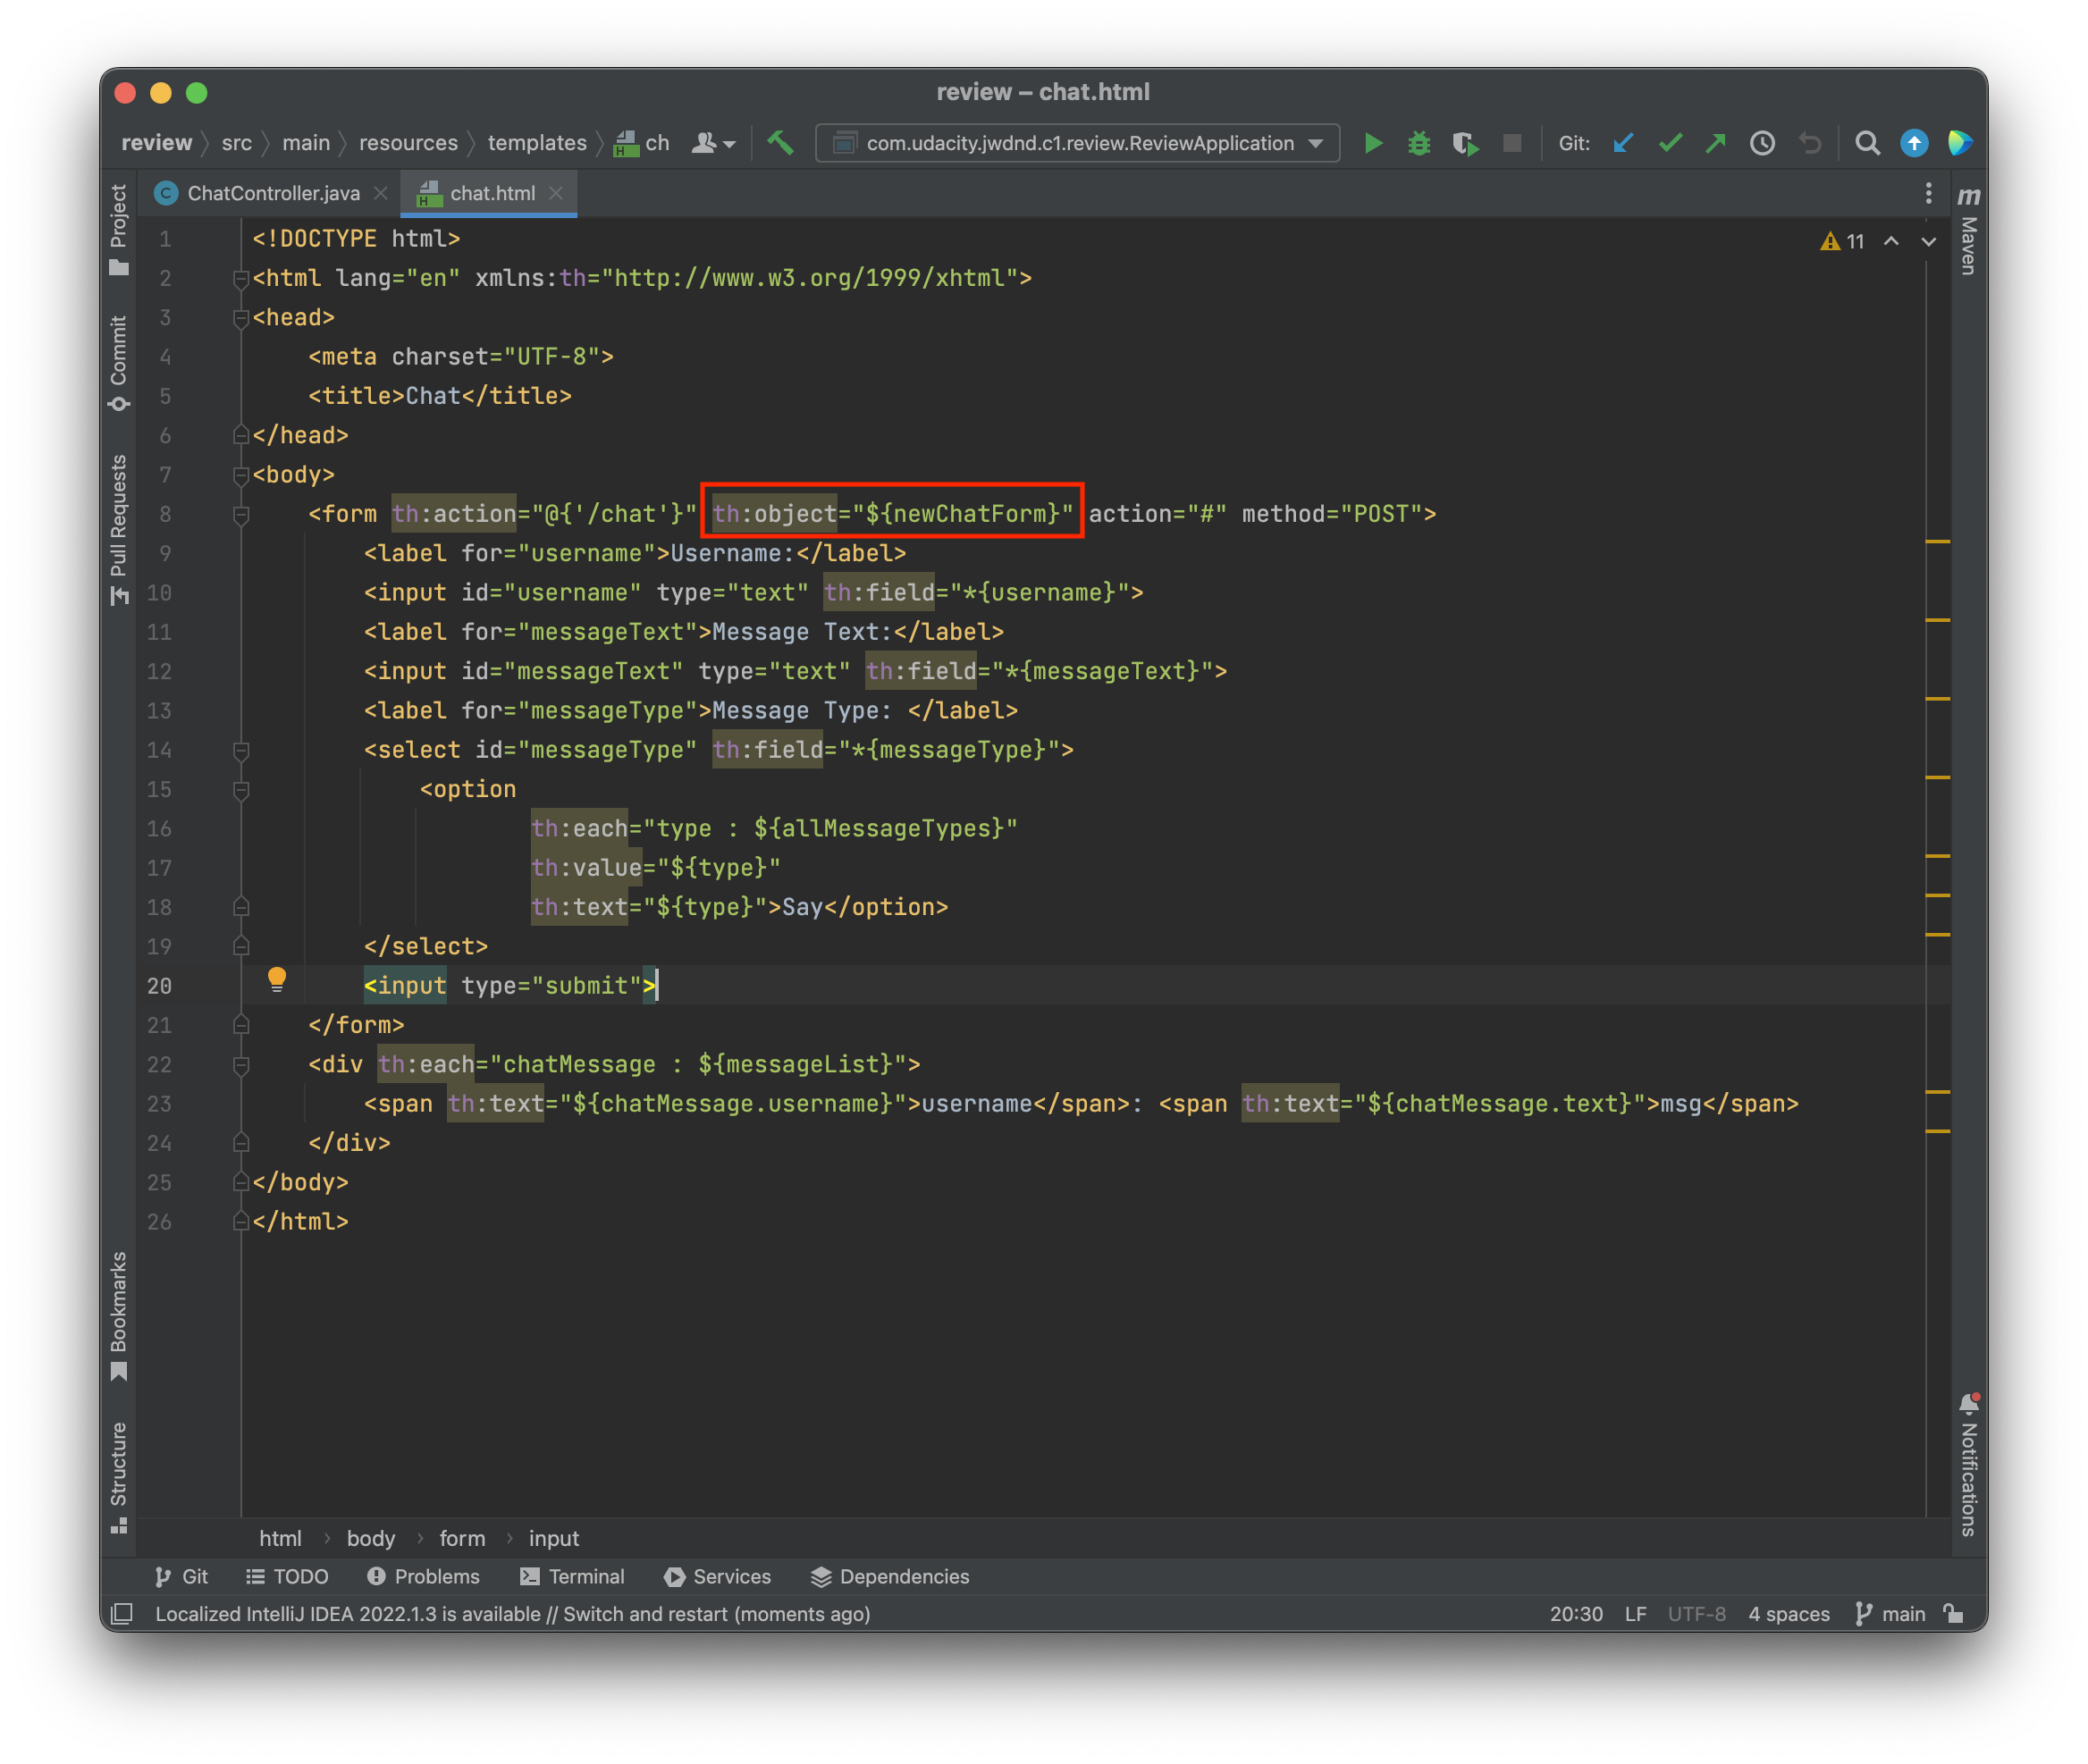
Task: Go to previous highlighted error arrow
Action: click(1891, 241)
